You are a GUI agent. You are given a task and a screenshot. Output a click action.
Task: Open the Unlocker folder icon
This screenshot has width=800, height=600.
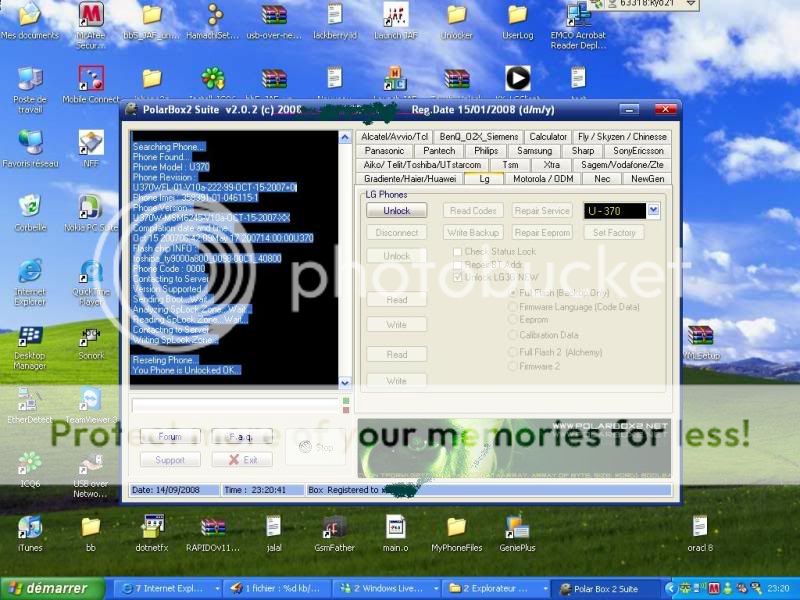pos(457,20)
